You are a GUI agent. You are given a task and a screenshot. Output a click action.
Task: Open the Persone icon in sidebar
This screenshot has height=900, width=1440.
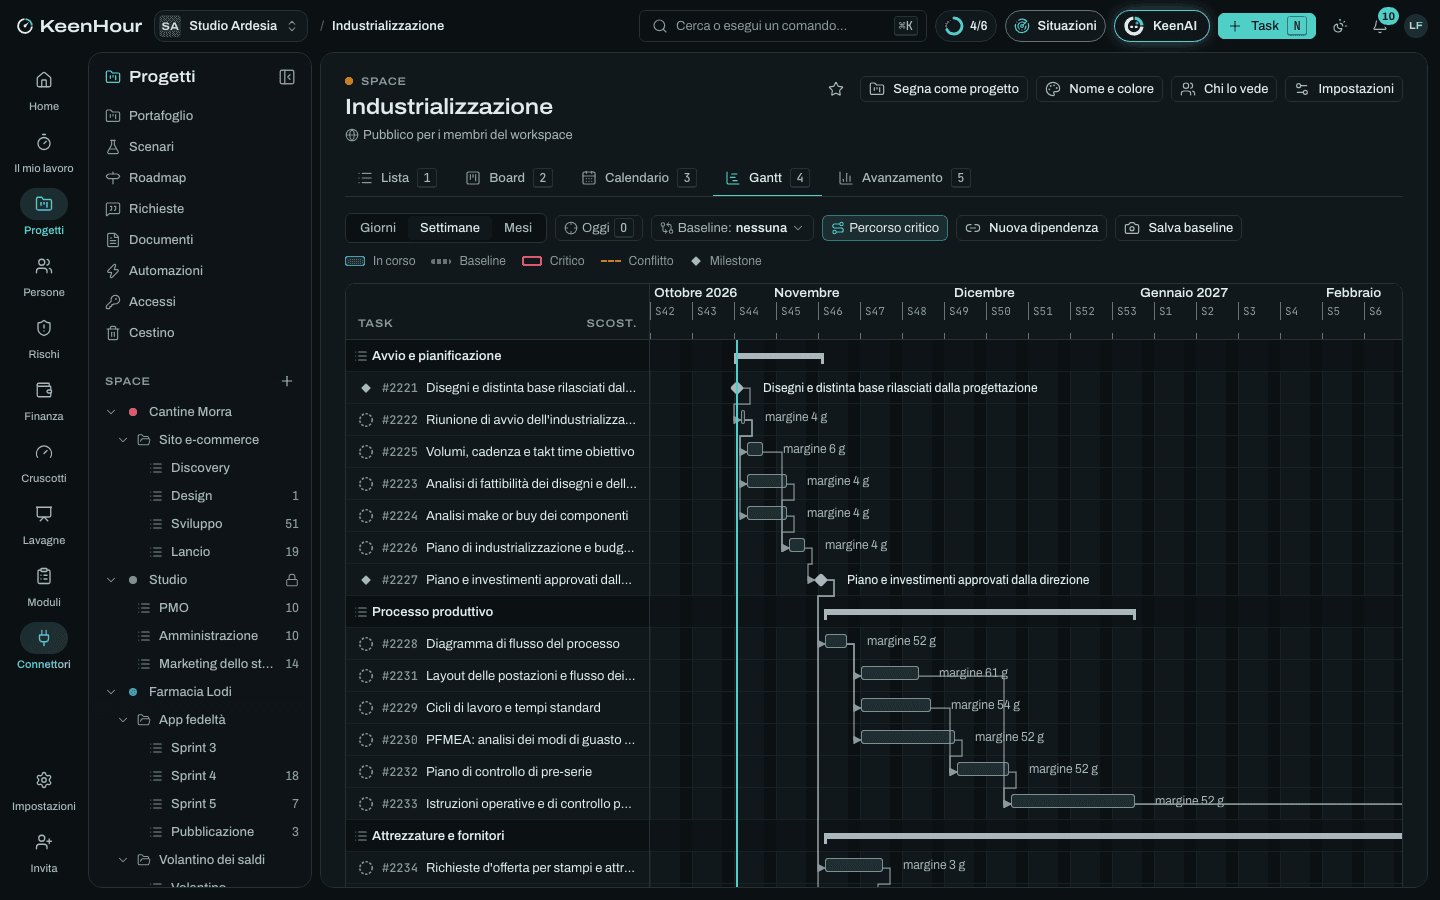click(x=44, y=266)
